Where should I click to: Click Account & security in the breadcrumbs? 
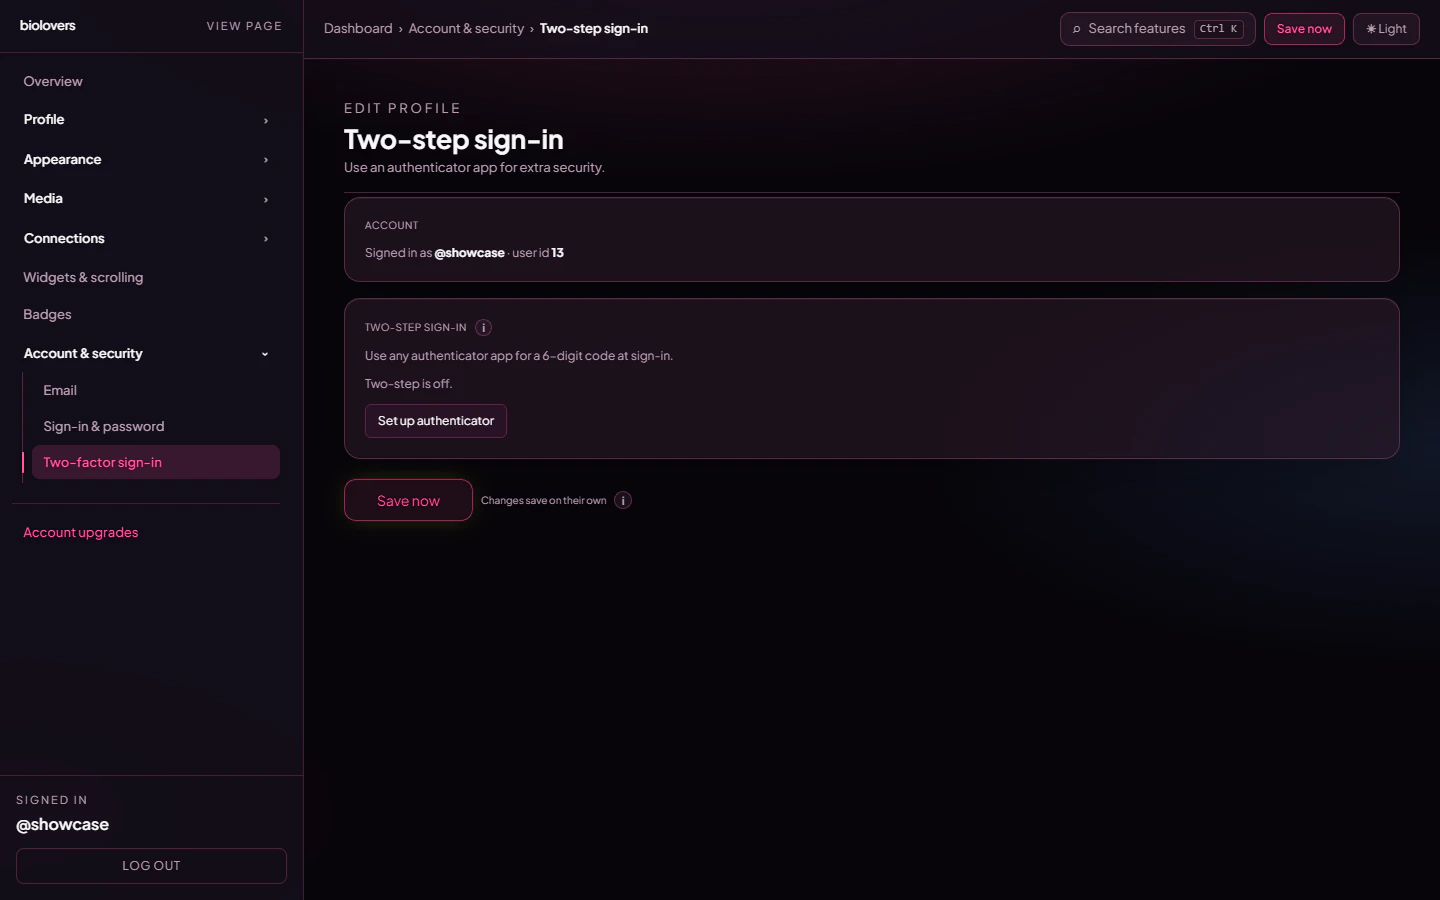(x=466, y=28)
